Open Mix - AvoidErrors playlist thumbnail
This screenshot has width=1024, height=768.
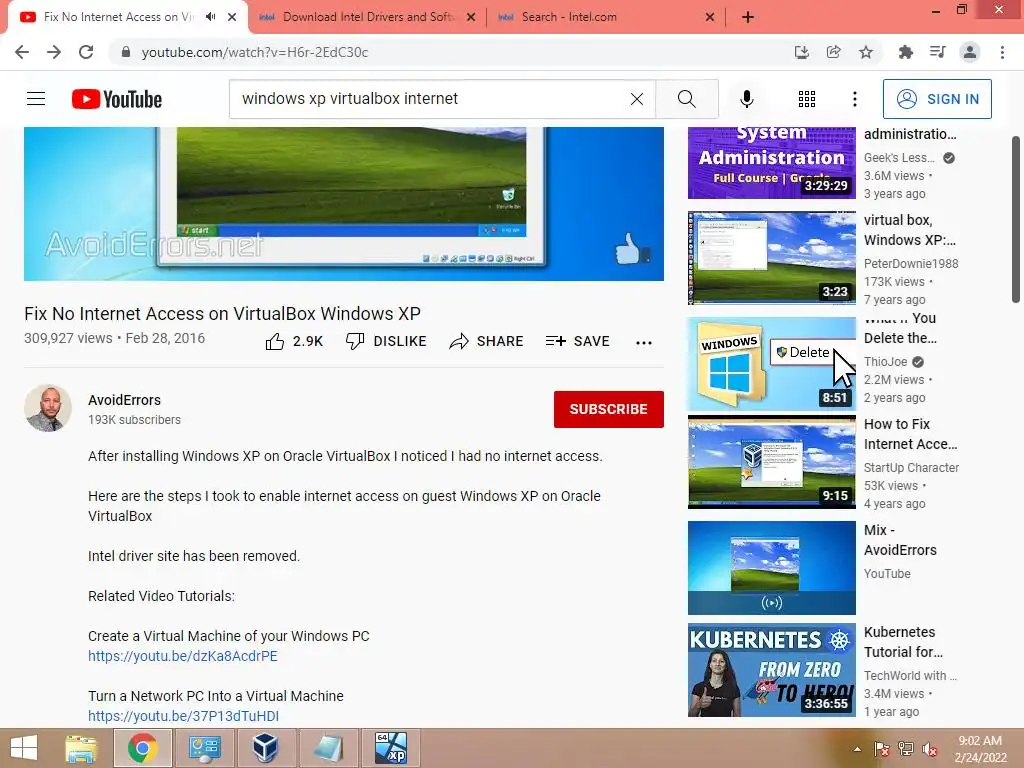tap(771, 568)
